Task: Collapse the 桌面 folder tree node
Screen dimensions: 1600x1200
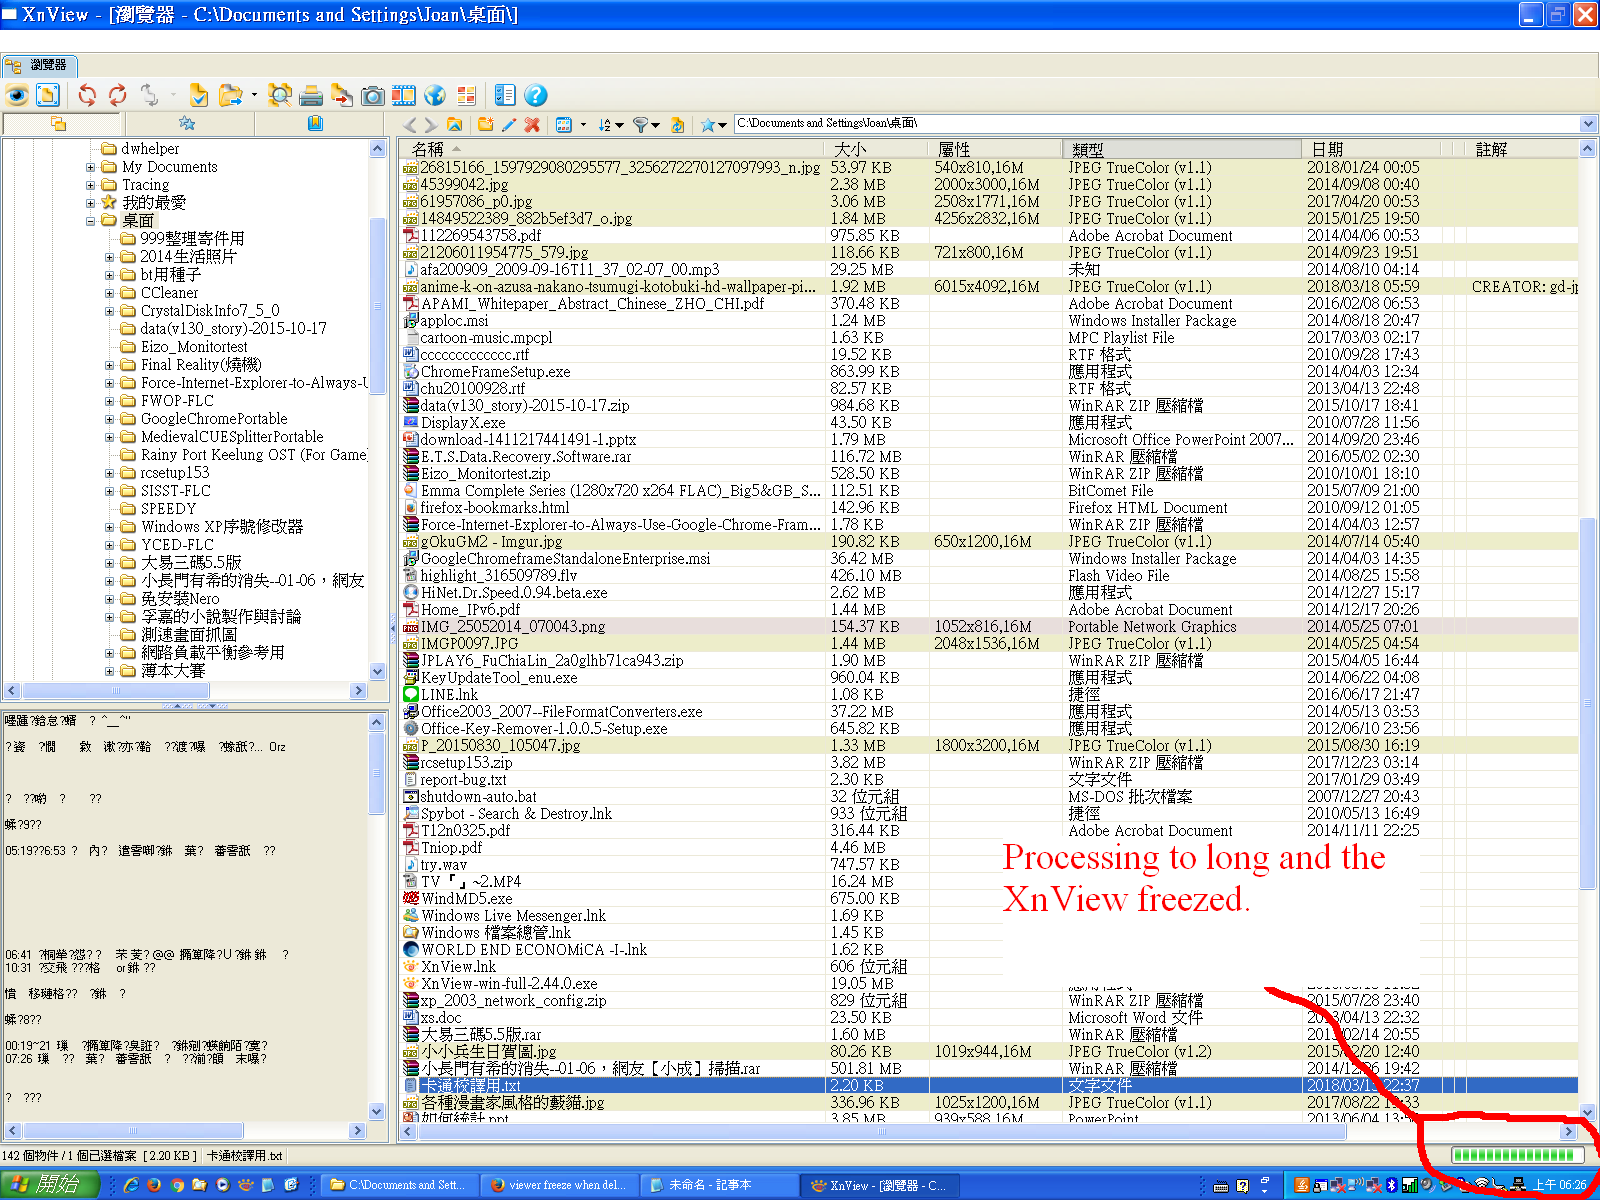Action: click(x=91, y=221)
